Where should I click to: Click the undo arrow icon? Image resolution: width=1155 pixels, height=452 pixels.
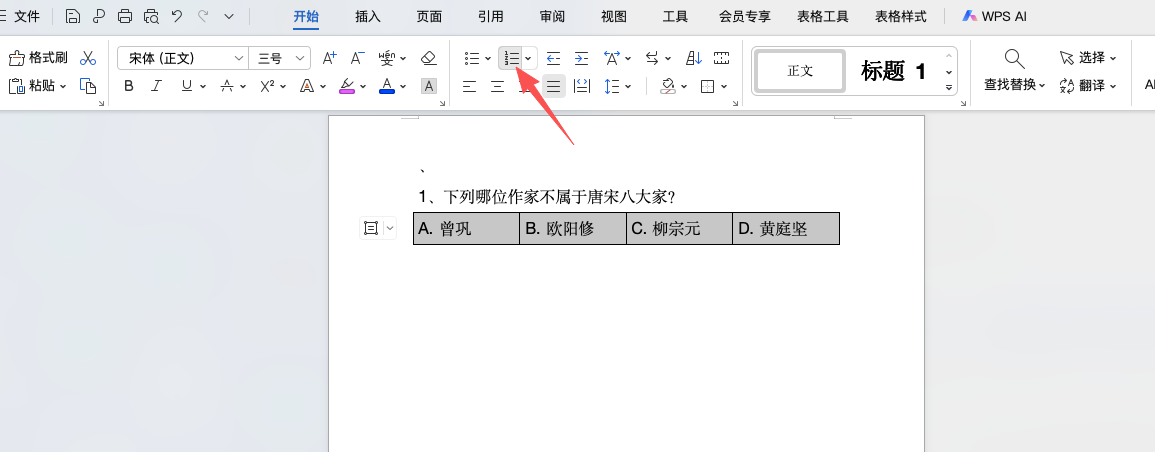(177, 16)
